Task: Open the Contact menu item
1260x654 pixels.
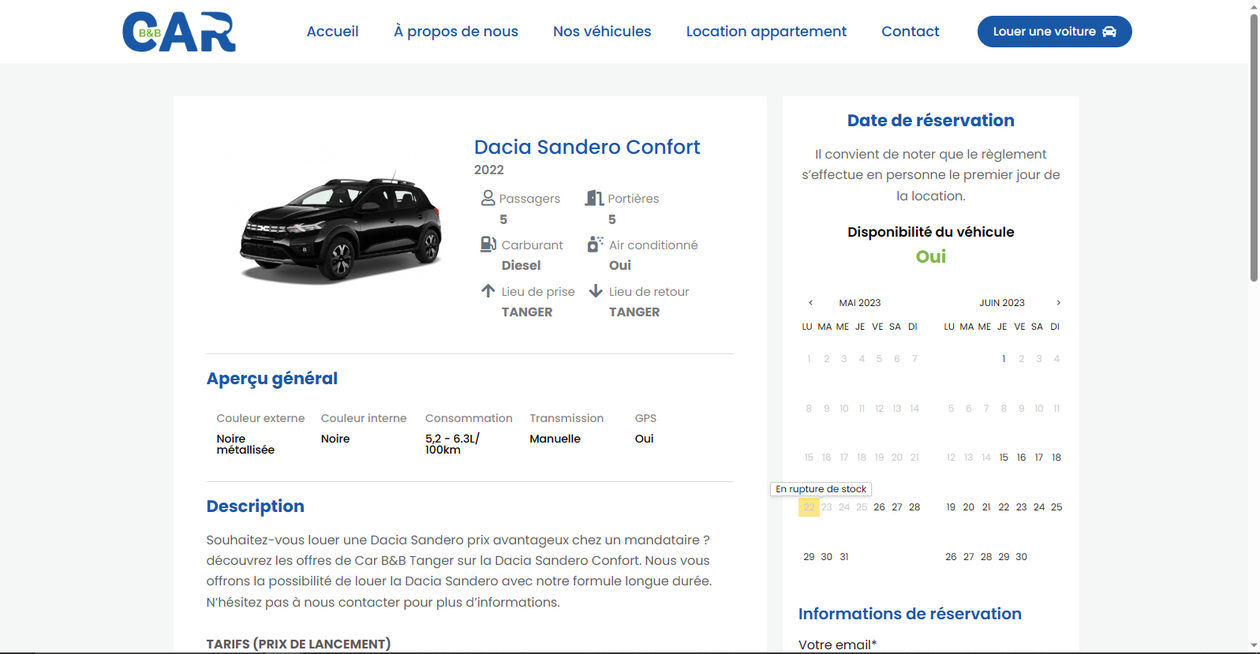Action: click(x=910, y=32)
